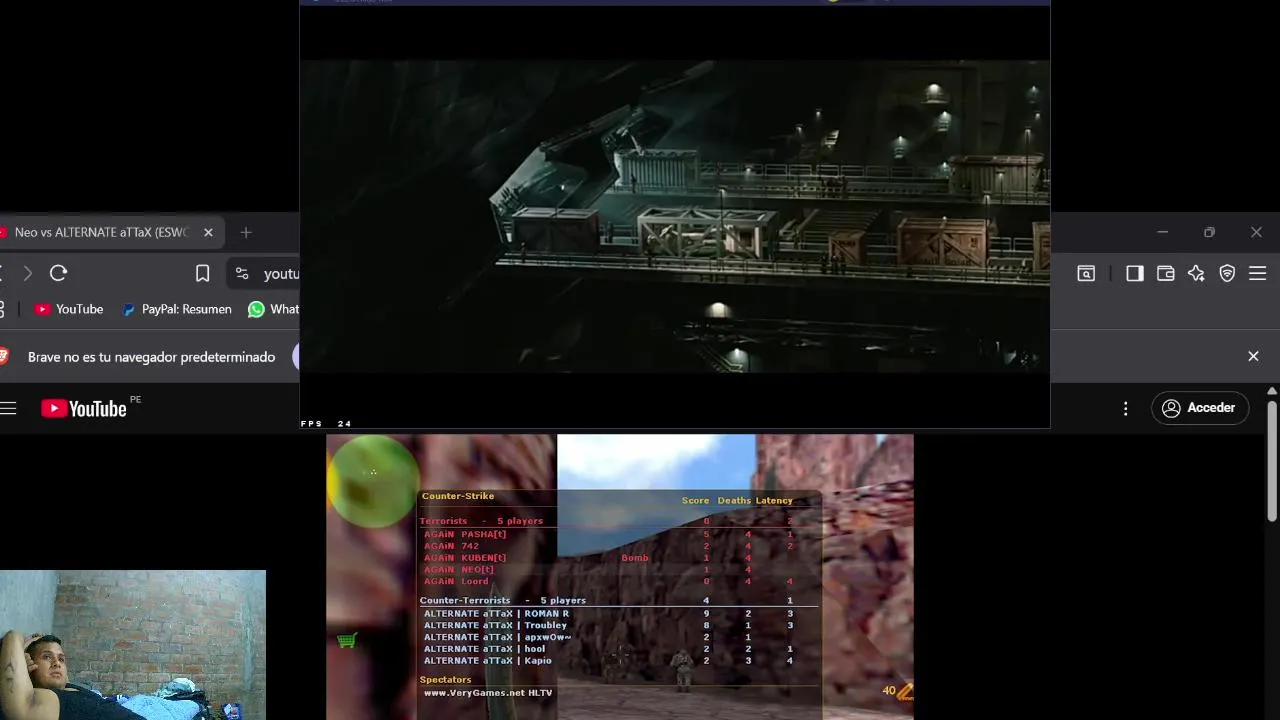Open Brave VPN shield icon
This screenshot has width=1280, height=720.
[1227, 273]
